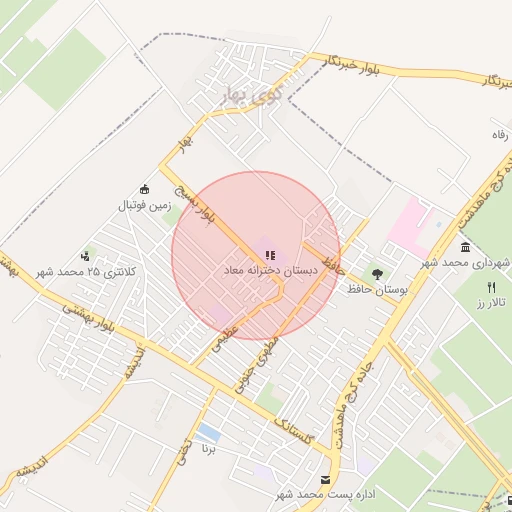512x512 pixels.
Task: Select the envelope post office icon
Action: click(325, 480)
